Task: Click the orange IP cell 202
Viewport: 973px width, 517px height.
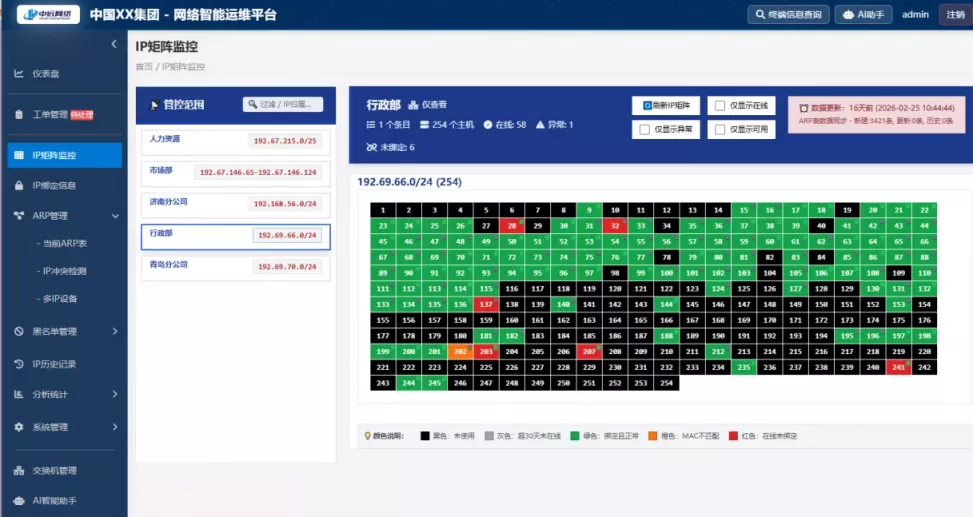Action: coord(460,352)
